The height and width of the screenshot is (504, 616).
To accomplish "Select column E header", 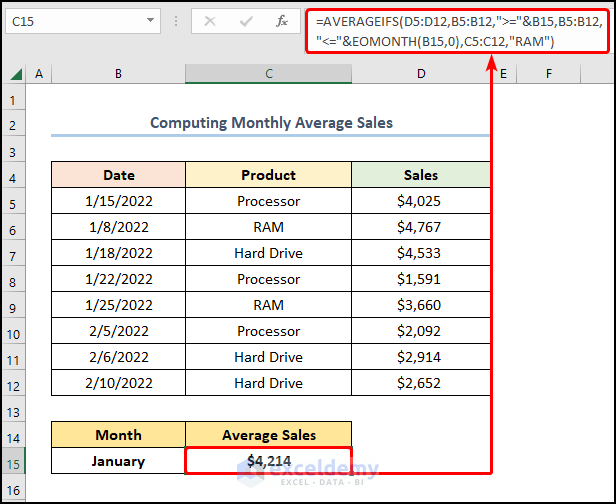I will pyautogui.click(x=503, y=73).
